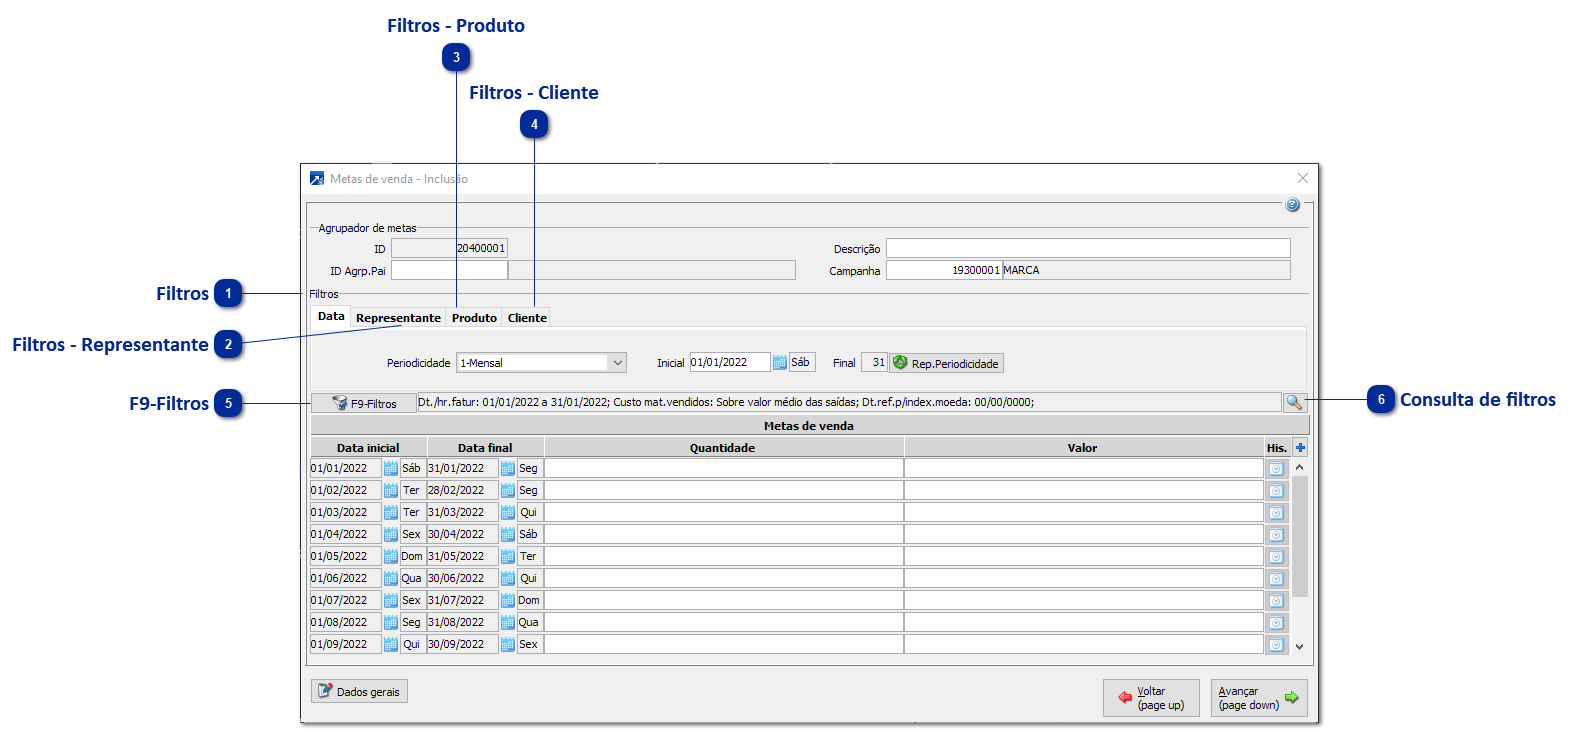This screenshot has height=739, width=1572.
Task: Click the scroll down arrow of the table
Action: point(1299,646)
